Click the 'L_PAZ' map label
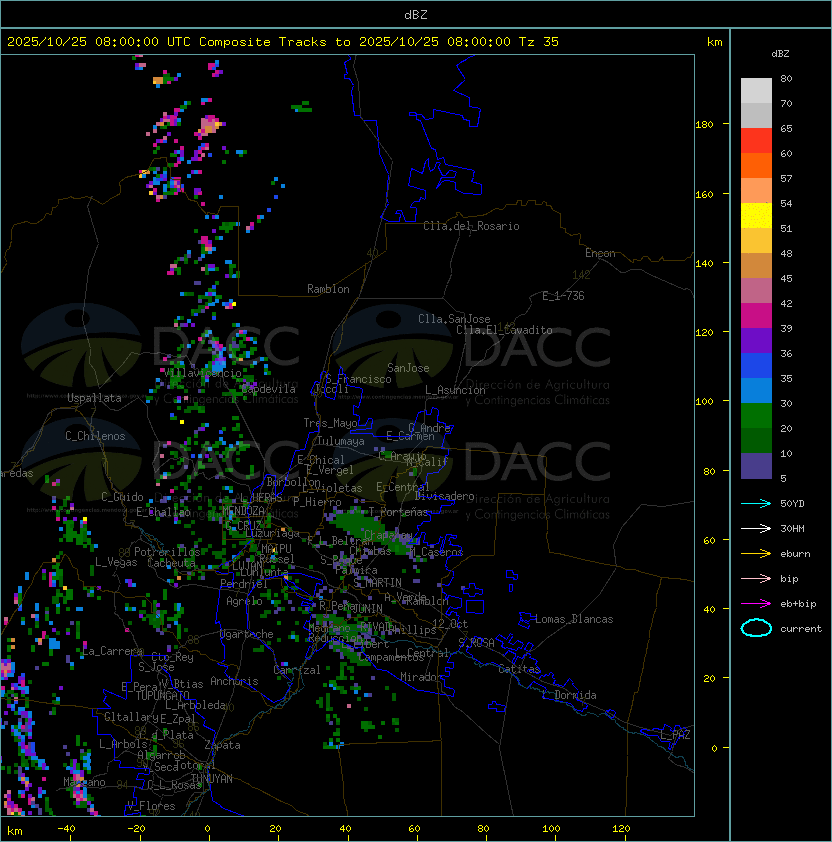832x842 pixels. pyautogui.click(x=675, y=735)
